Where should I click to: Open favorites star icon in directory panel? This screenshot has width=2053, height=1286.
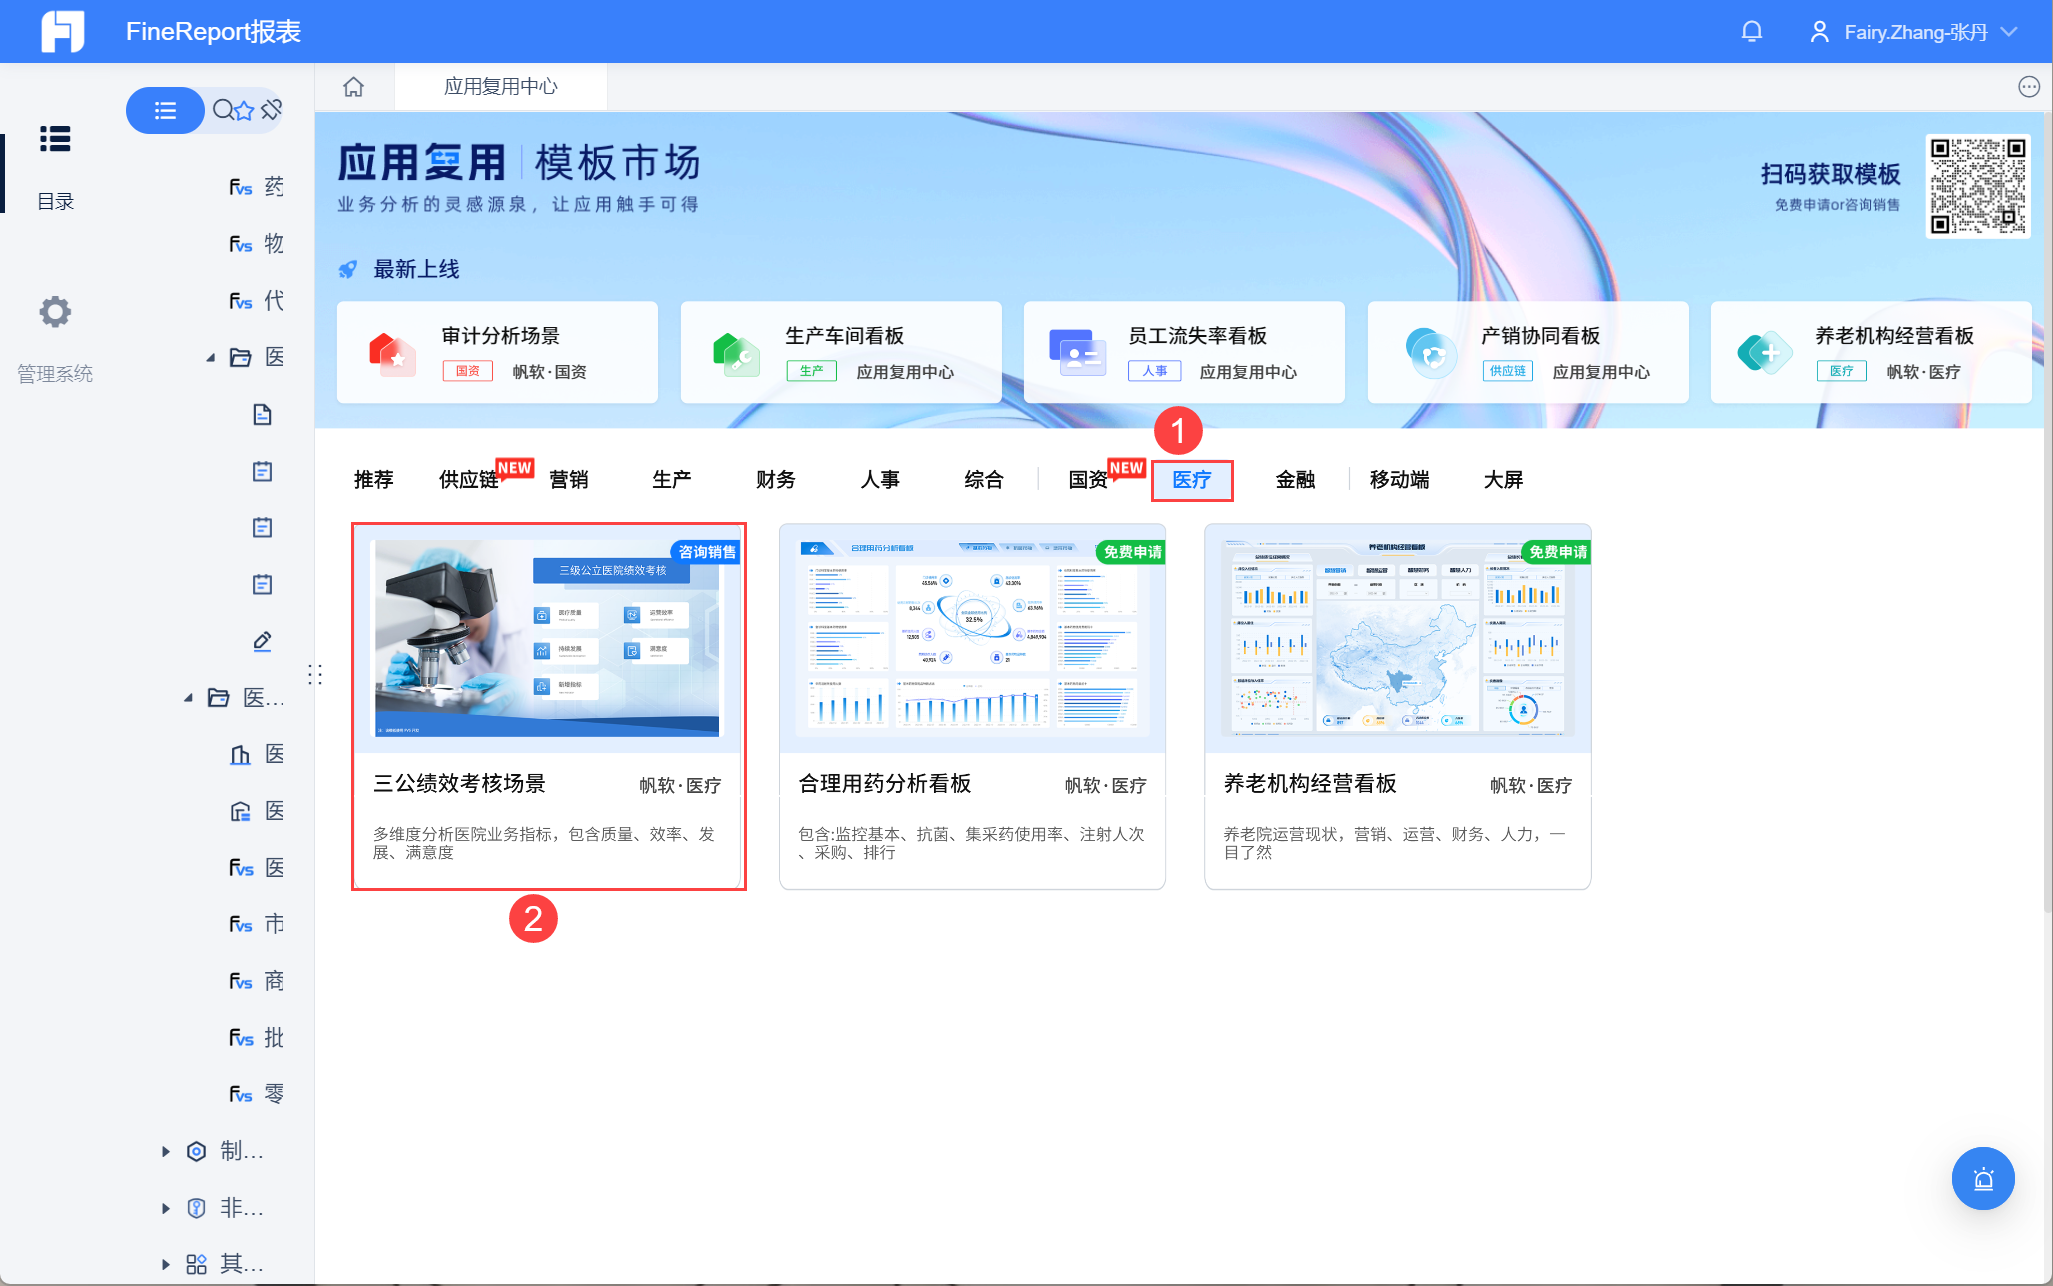(246, 110)
